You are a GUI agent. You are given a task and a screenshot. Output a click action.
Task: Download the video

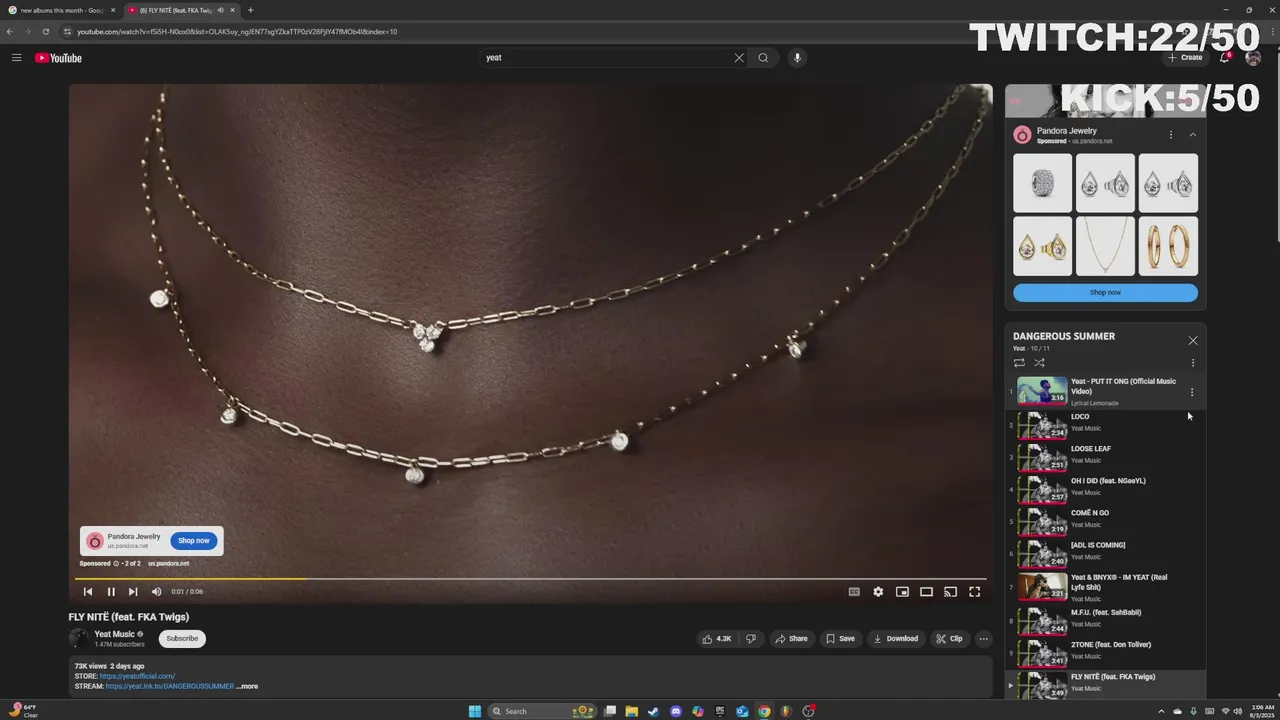896,638
